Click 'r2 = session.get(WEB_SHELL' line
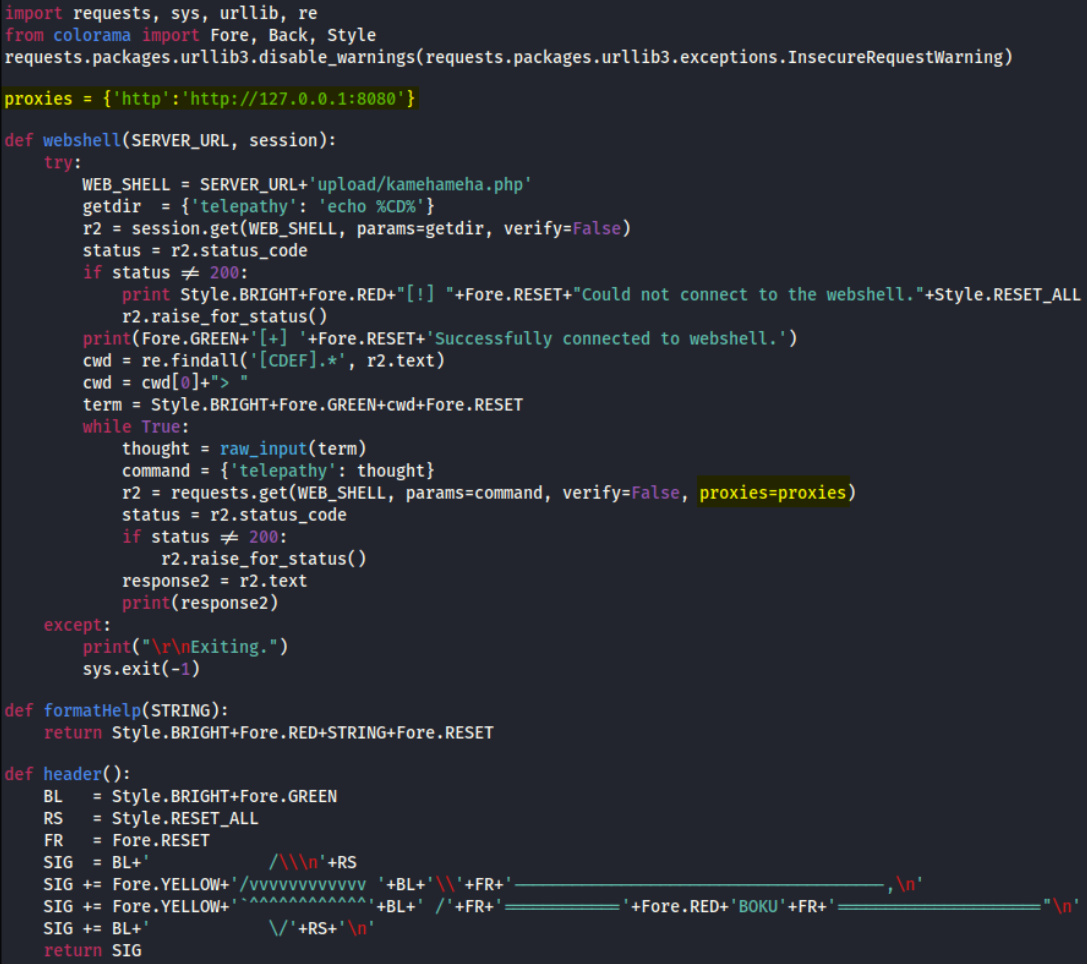Image resolution: width=1087 pixels, height=964 pixels. pyautogui.click(x=356, y=229)
